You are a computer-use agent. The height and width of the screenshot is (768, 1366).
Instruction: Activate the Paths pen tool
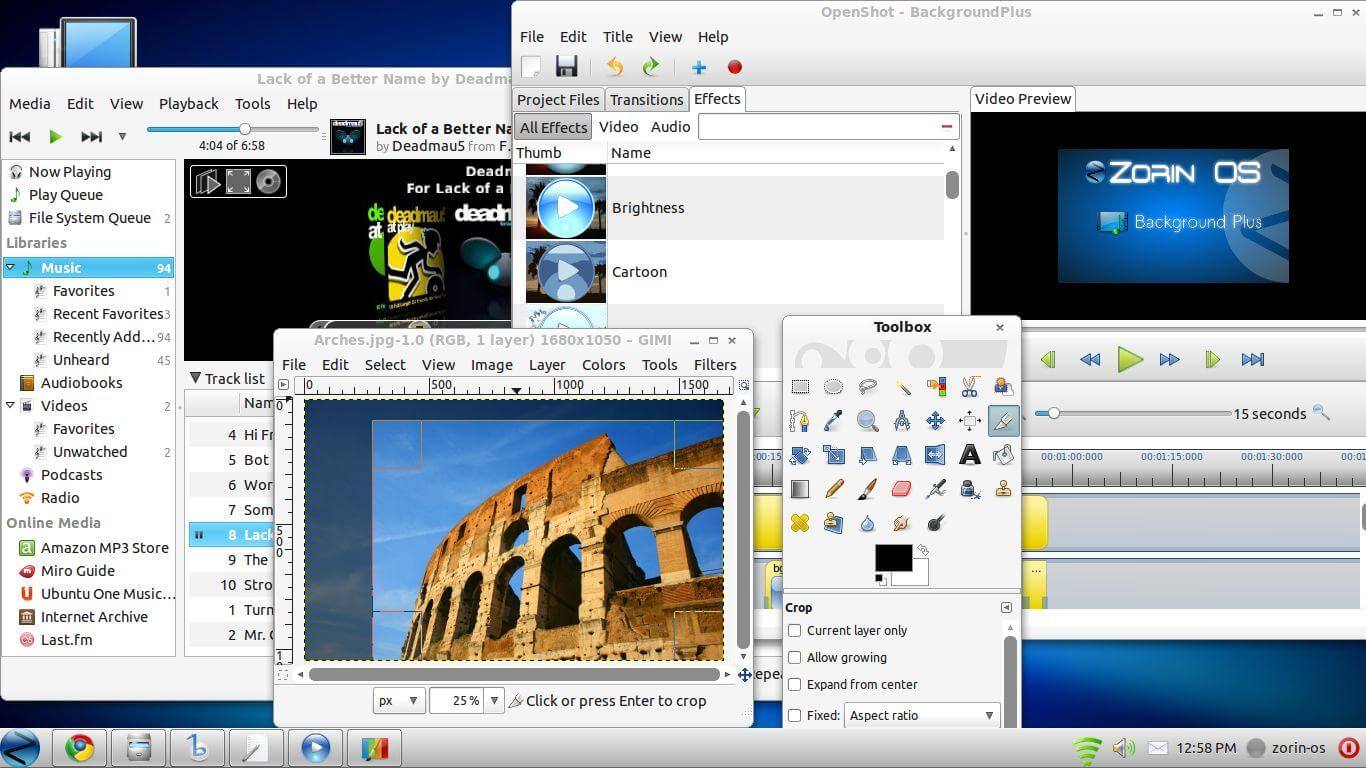tap(800, 421)
